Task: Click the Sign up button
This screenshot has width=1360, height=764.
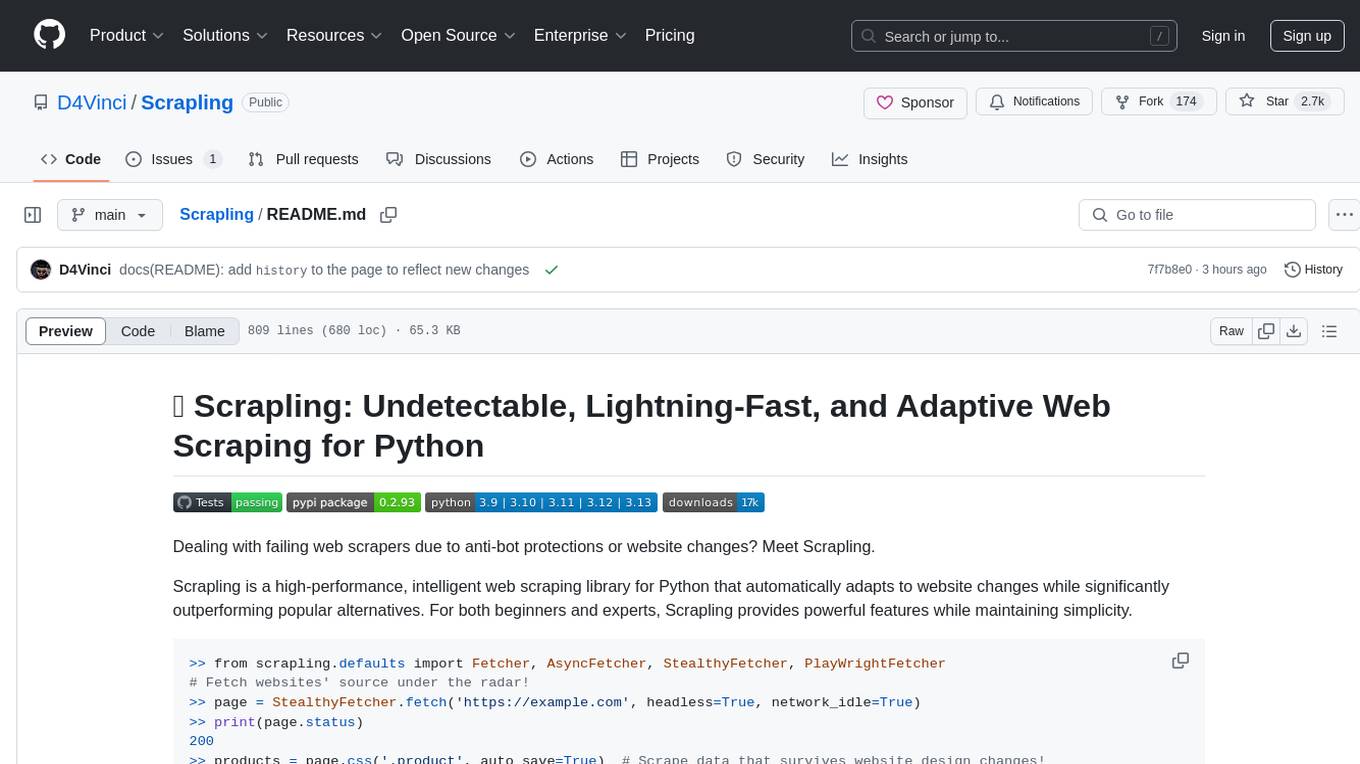Action: click(1307, 36)
